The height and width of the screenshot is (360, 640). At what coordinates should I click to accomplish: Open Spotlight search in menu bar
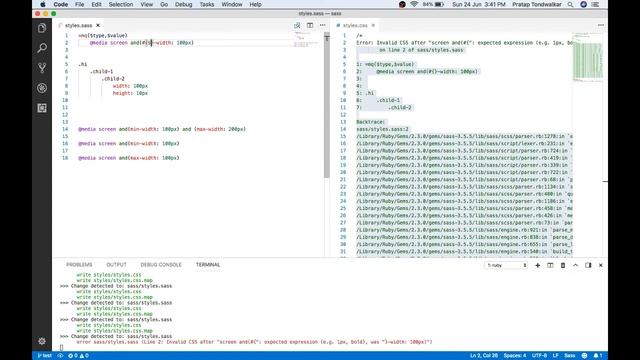[571, 4]
